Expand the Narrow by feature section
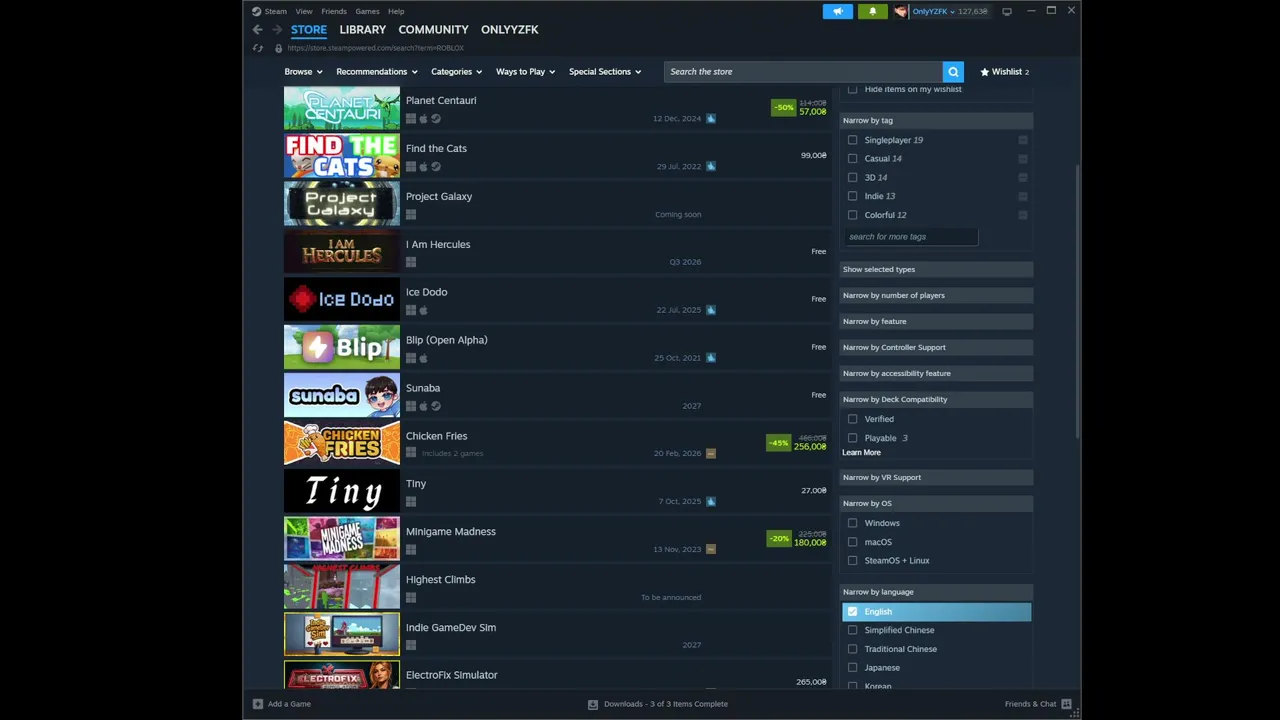 [x=936, y=321]
